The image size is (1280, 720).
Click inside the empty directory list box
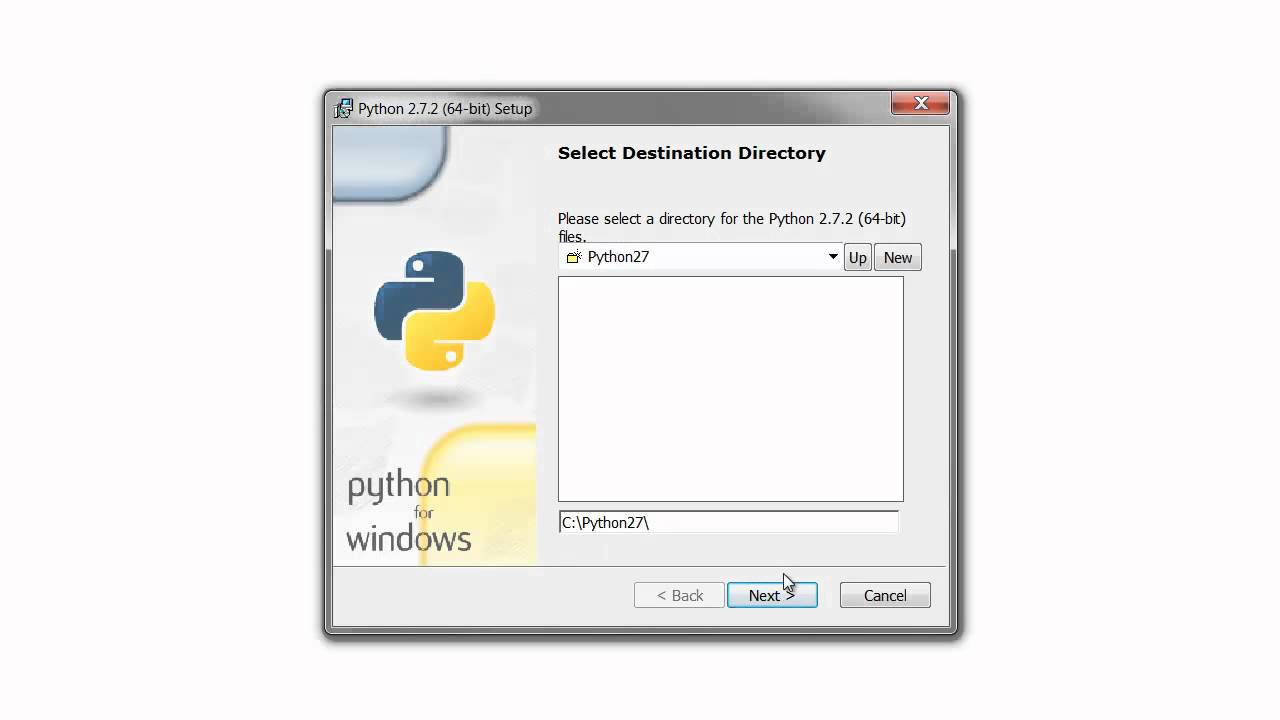pos(730,389)
